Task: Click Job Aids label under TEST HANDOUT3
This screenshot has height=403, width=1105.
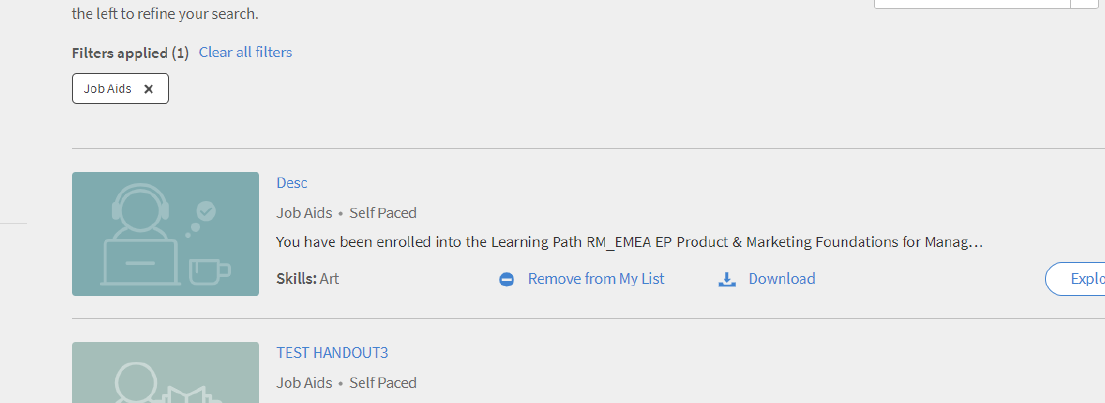Action: [x=304, y=383]
